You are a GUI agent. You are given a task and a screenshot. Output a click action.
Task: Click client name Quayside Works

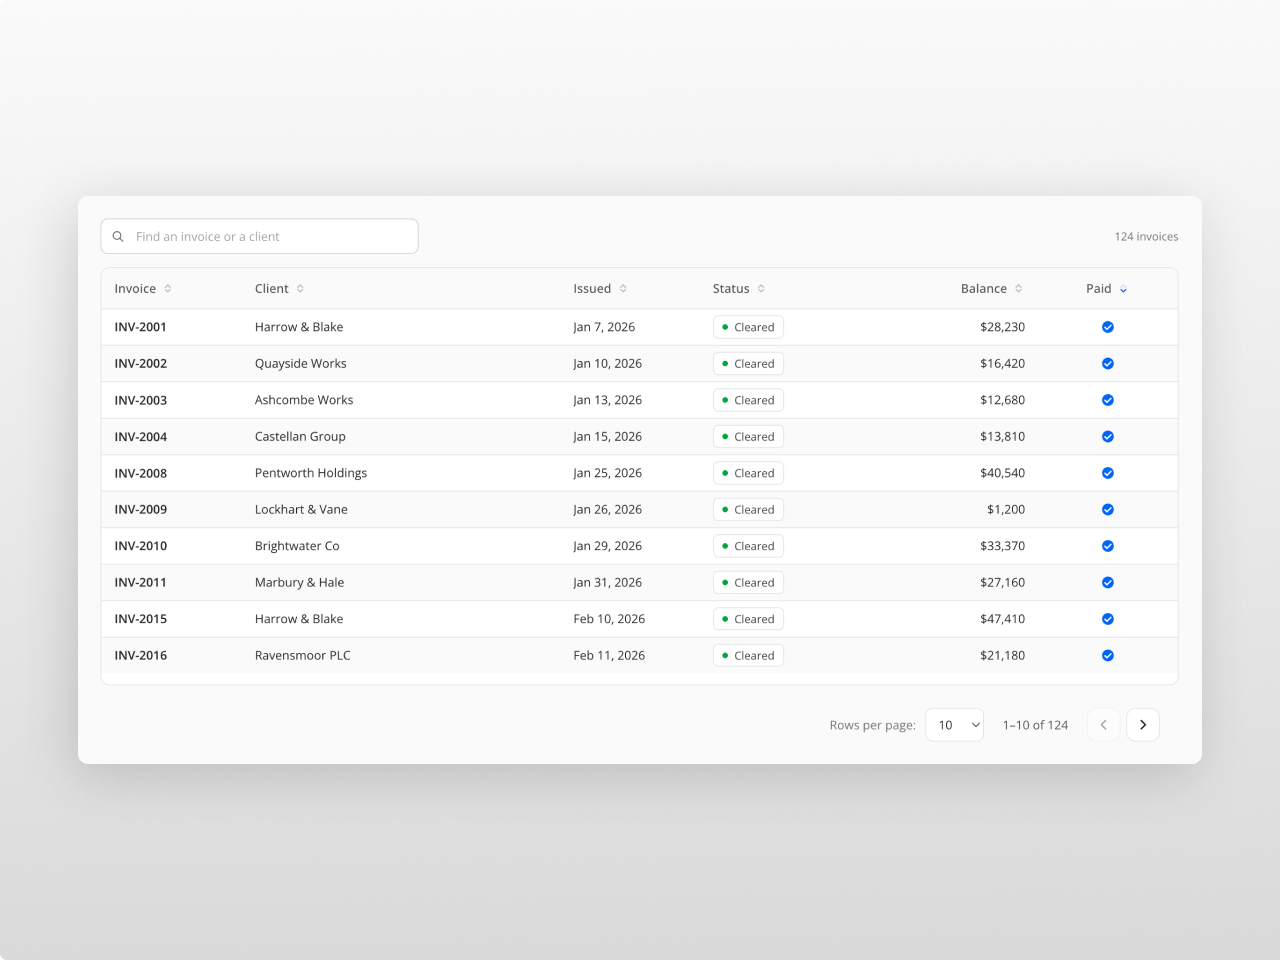[301, 364]
